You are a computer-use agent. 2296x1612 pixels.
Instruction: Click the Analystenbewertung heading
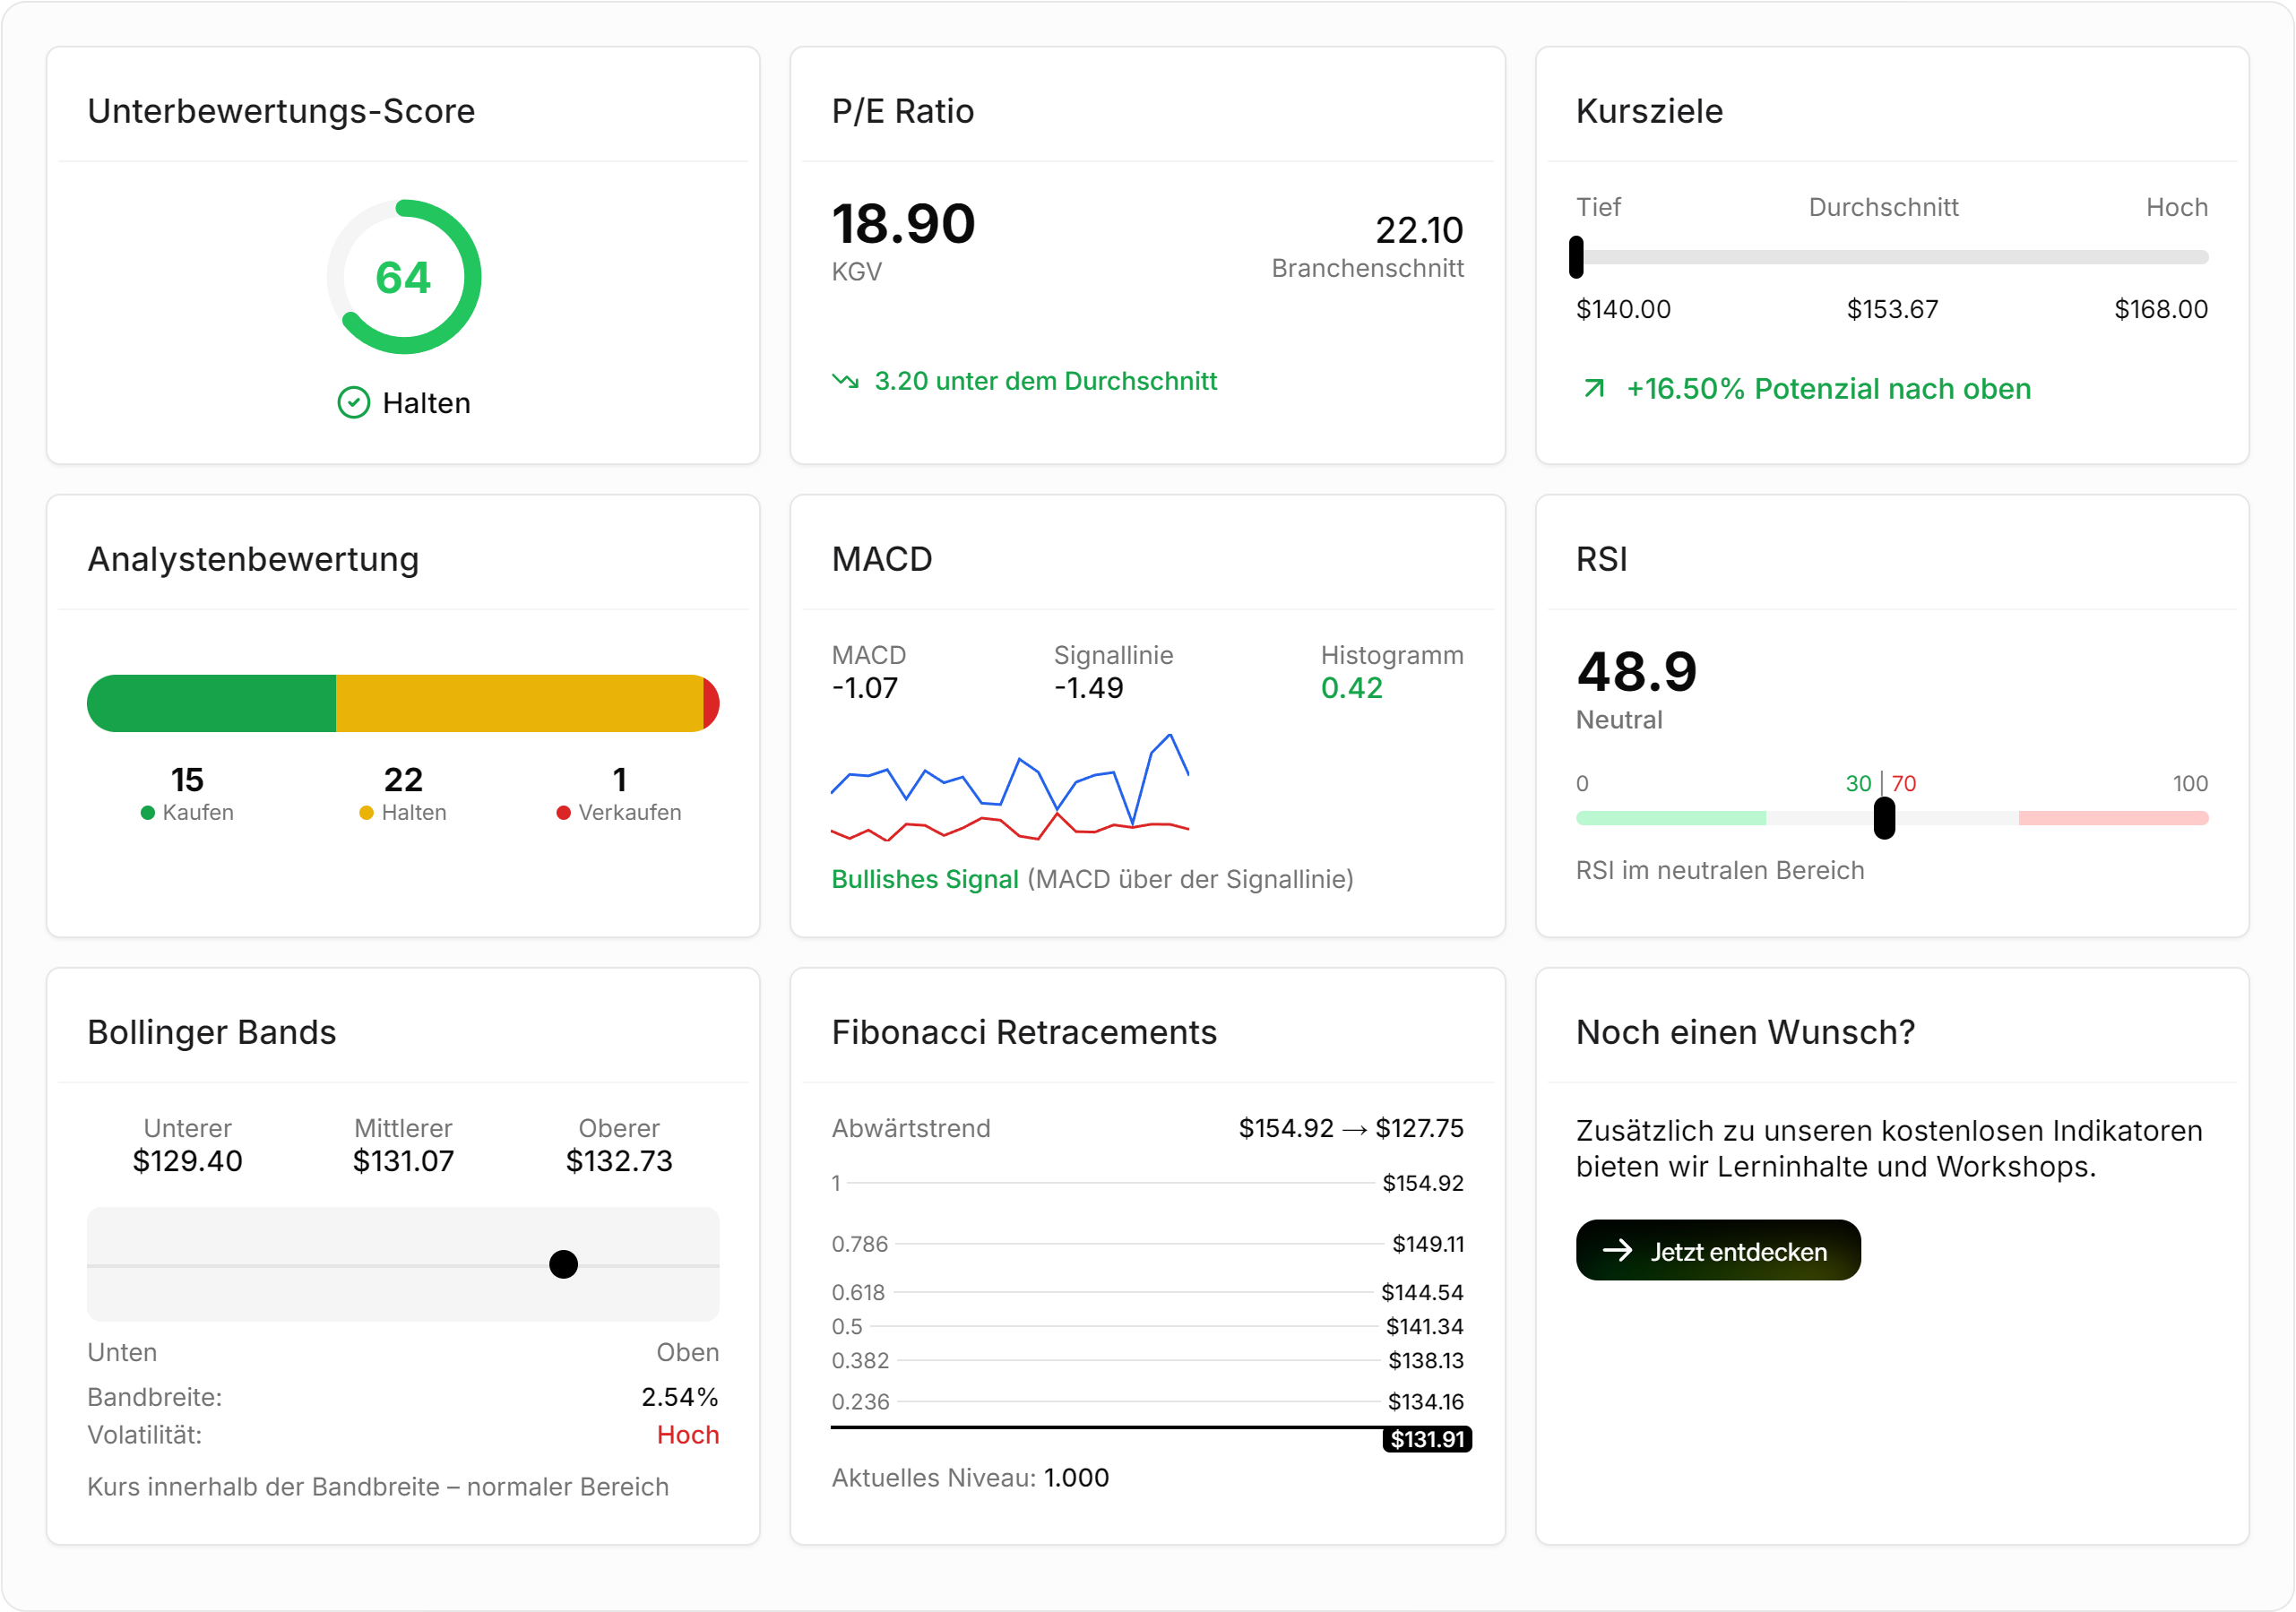click(253, 559)
